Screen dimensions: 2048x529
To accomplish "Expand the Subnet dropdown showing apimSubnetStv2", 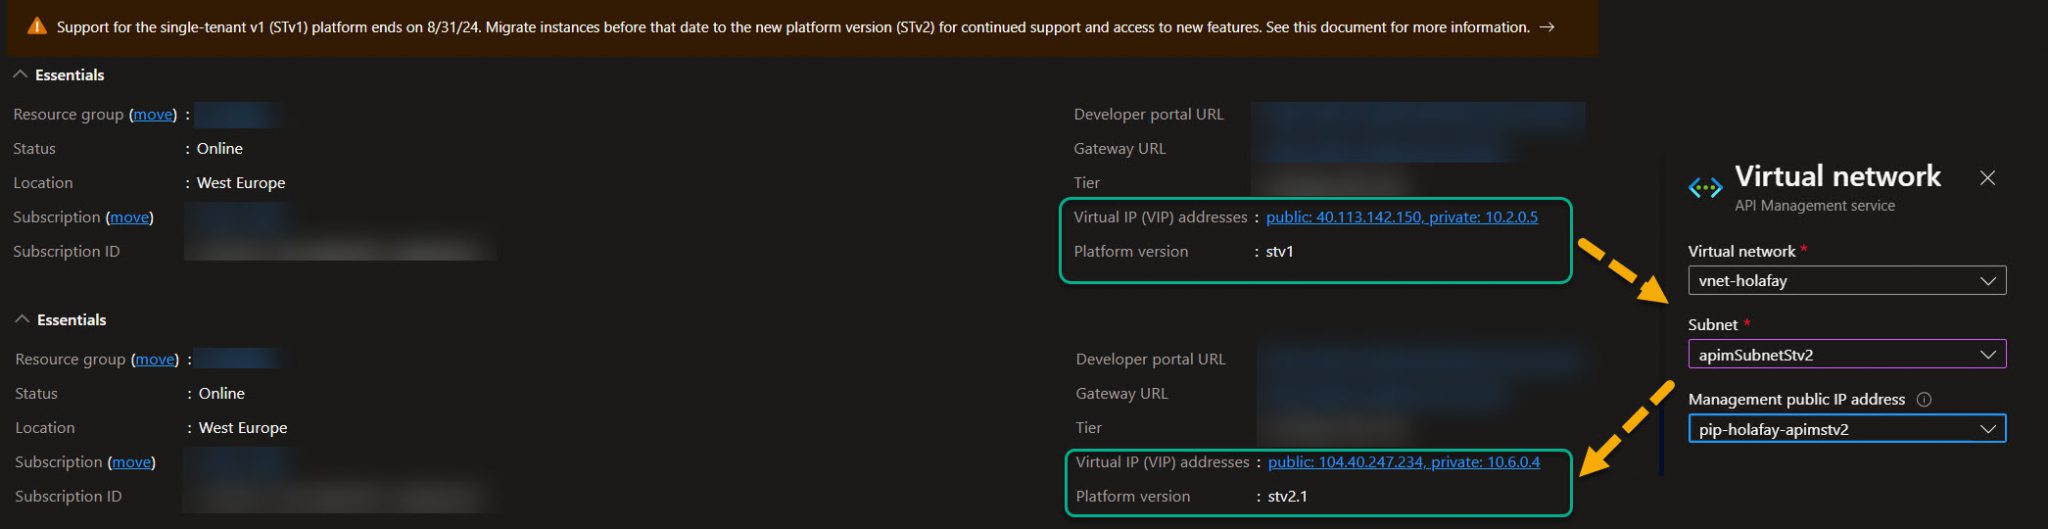I will (1846, 355).
